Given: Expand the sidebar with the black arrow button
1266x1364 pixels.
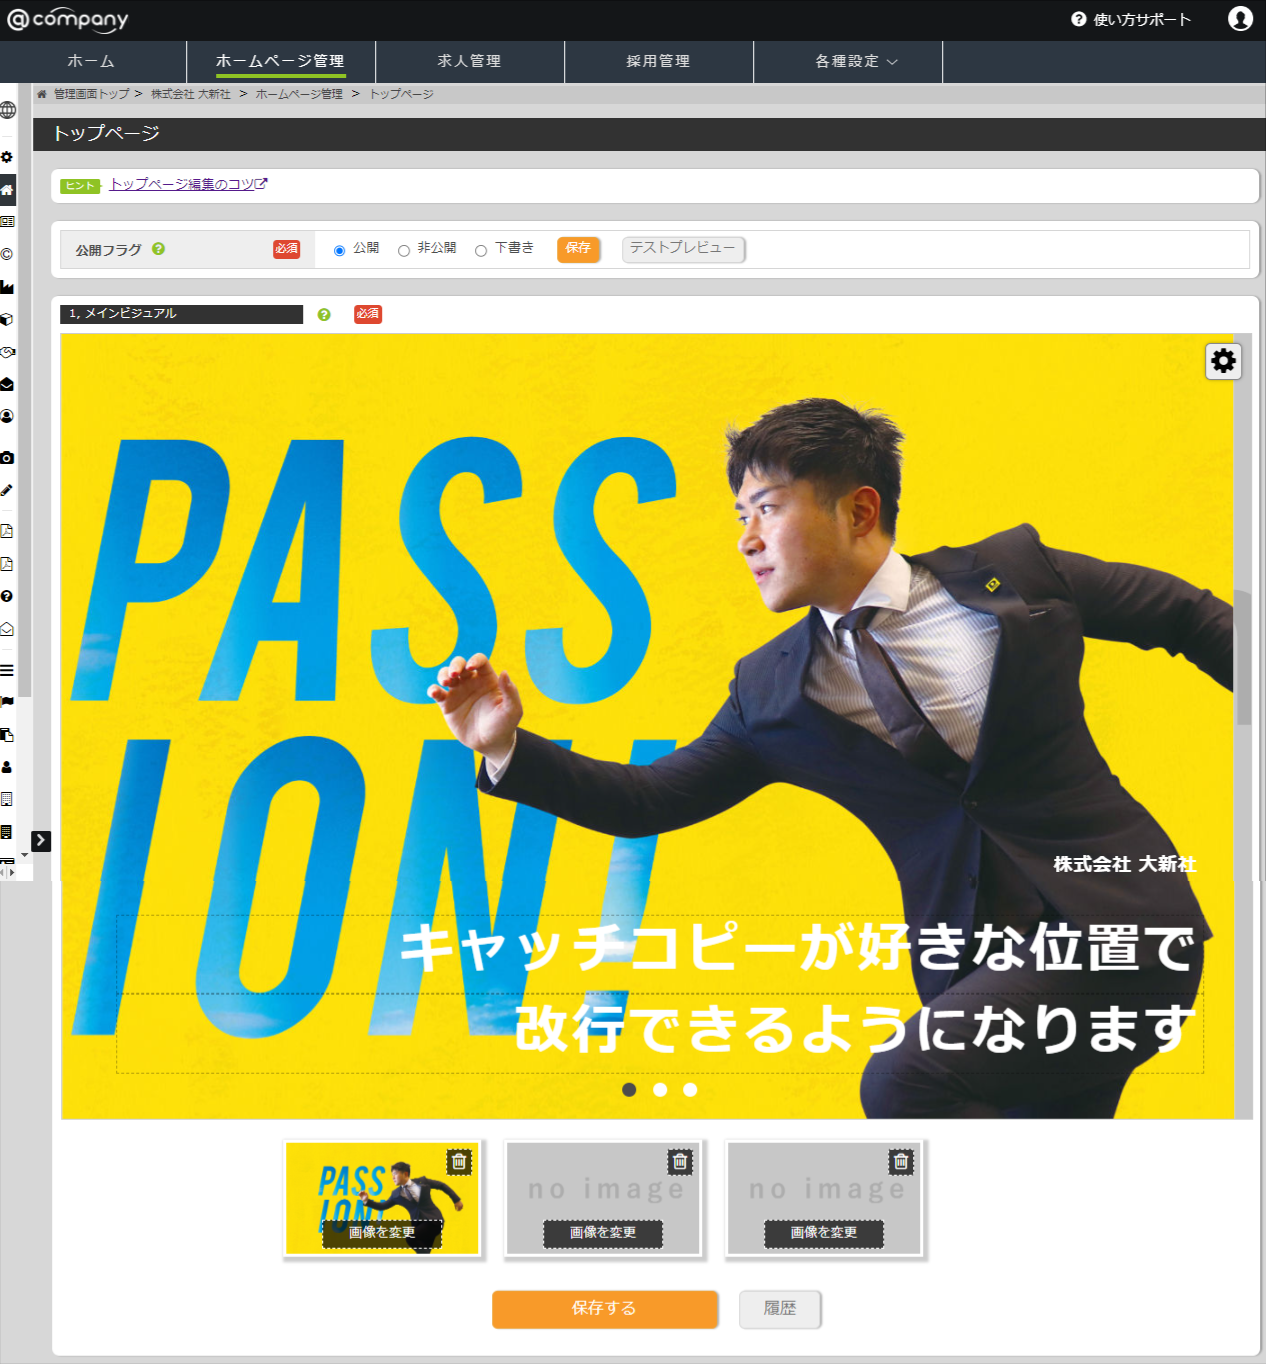Looking at the screenshot, I should click(x=41, y=841).
